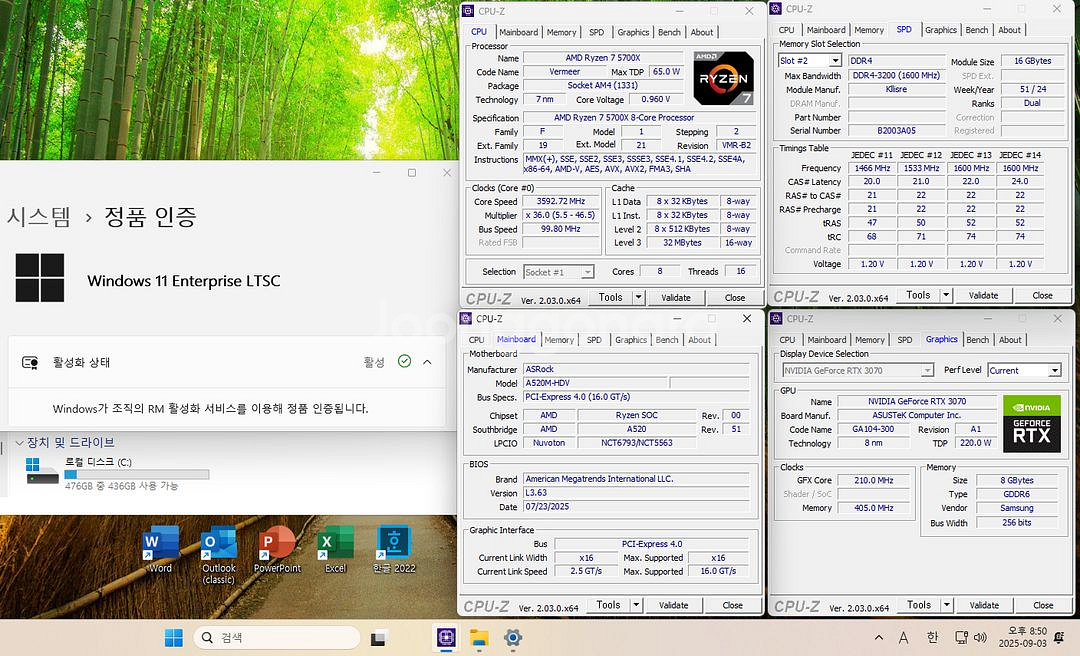
Task: Click BIOS version L3.63 field
Action: [636, 493]
